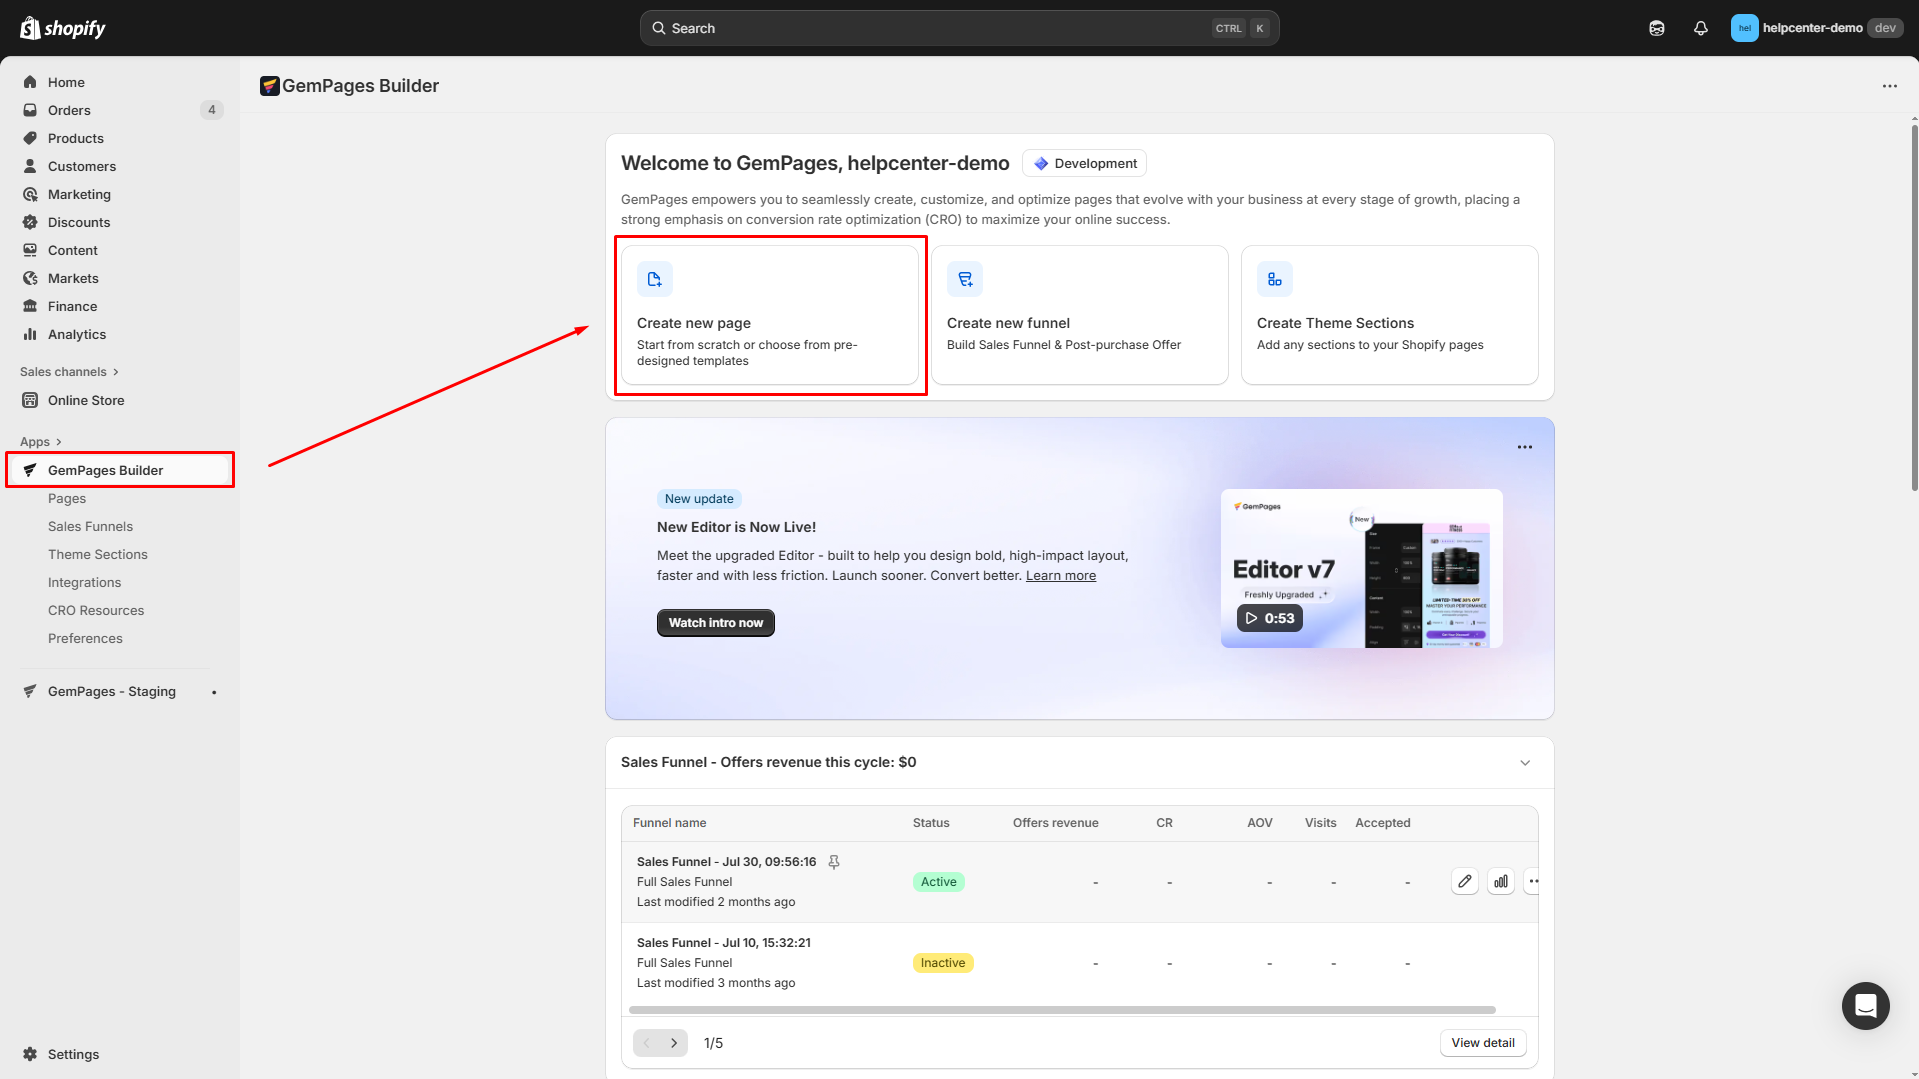Expand the Apps sidebar section

click(x=41, y=442)
